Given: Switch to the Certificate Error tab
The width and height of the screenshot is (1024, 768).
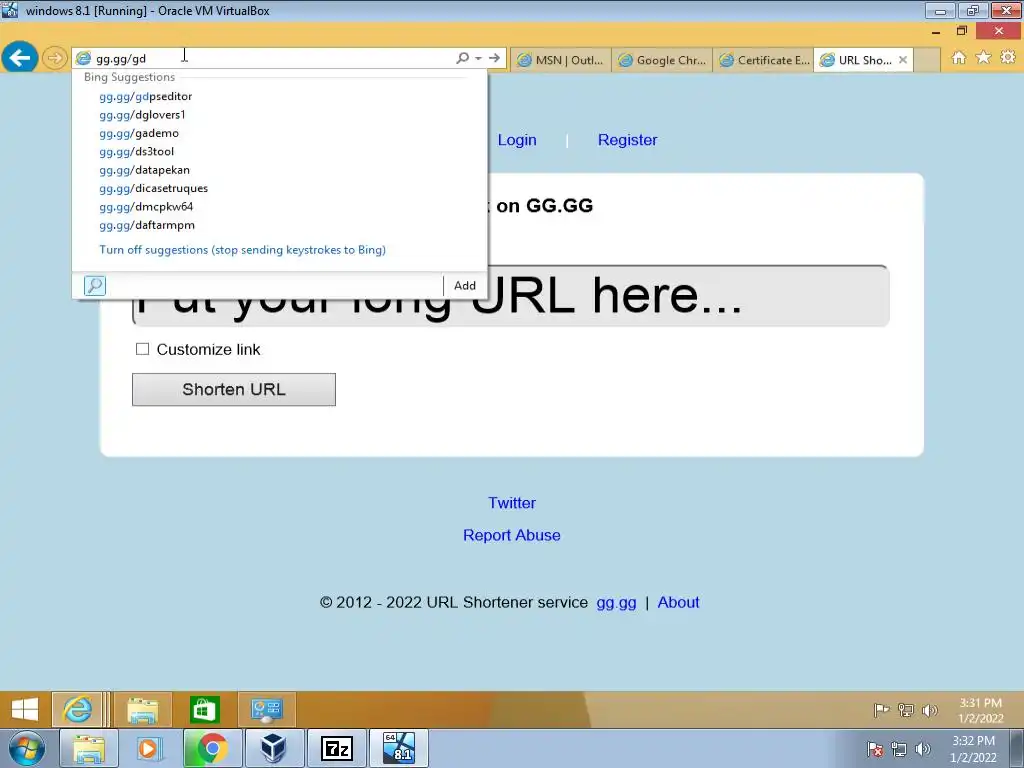Looking at the screenshot, I should [763, 60].
